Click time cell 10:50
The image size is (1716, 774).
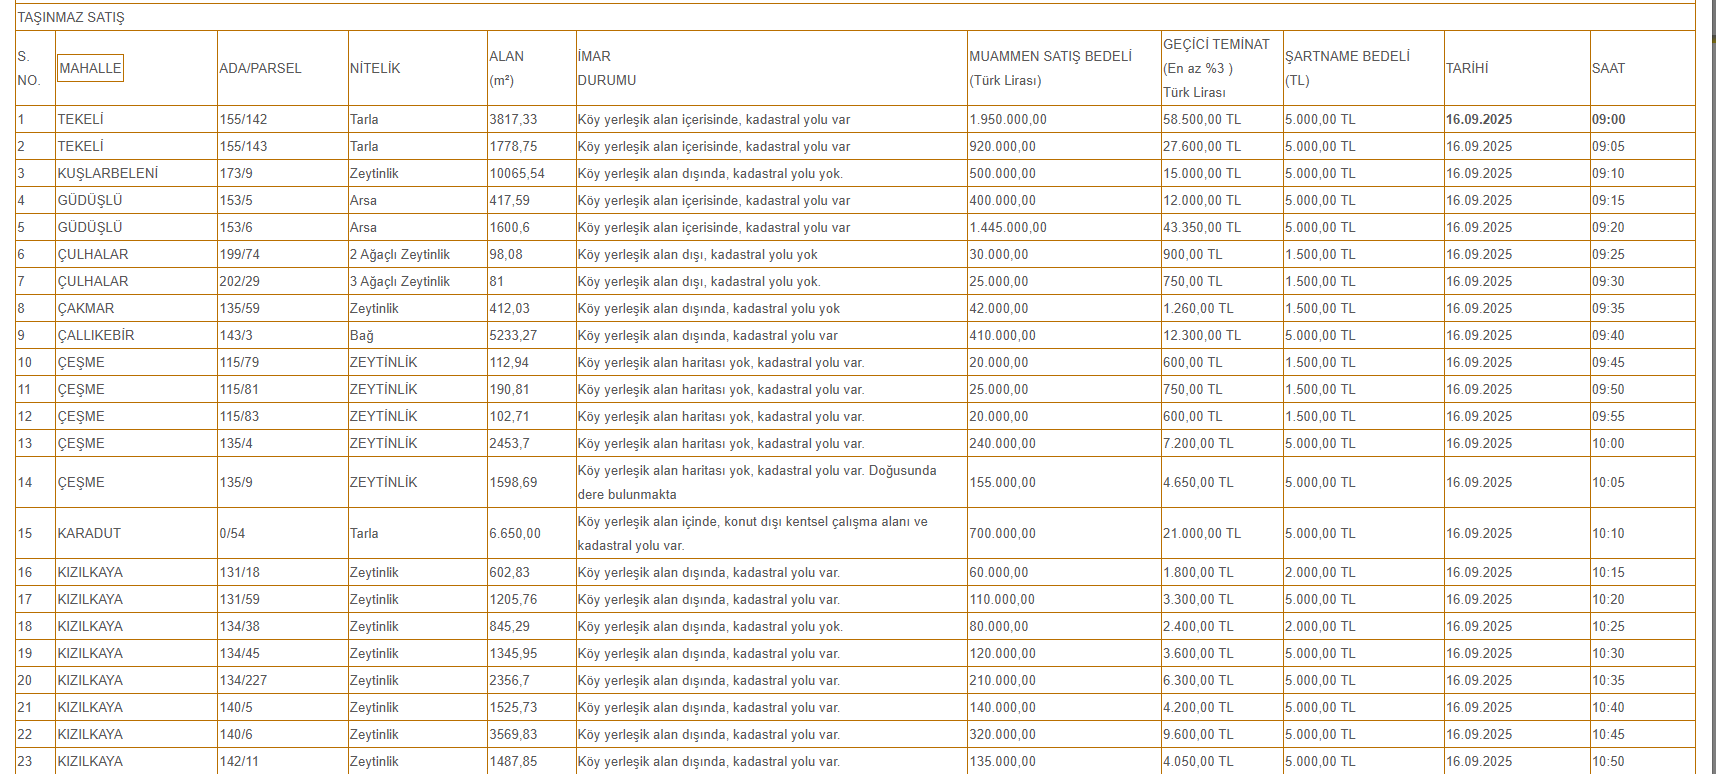pyautogui.click(x=1609, y=761)
